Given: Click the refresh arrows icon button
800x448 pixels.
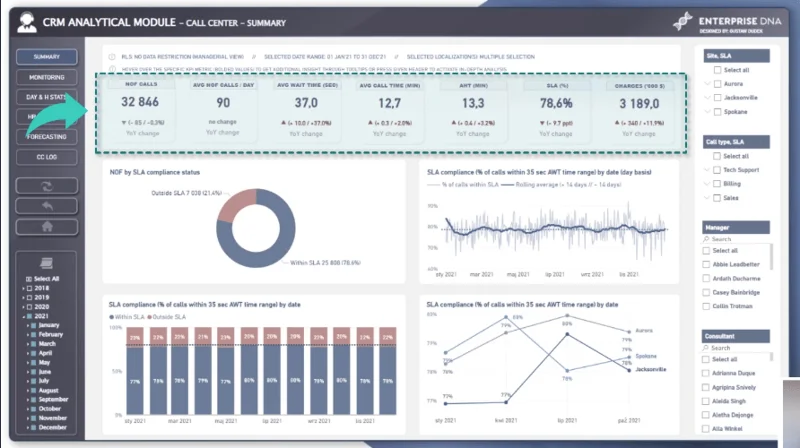Looking at the screenshot, I should pos(47,186).
